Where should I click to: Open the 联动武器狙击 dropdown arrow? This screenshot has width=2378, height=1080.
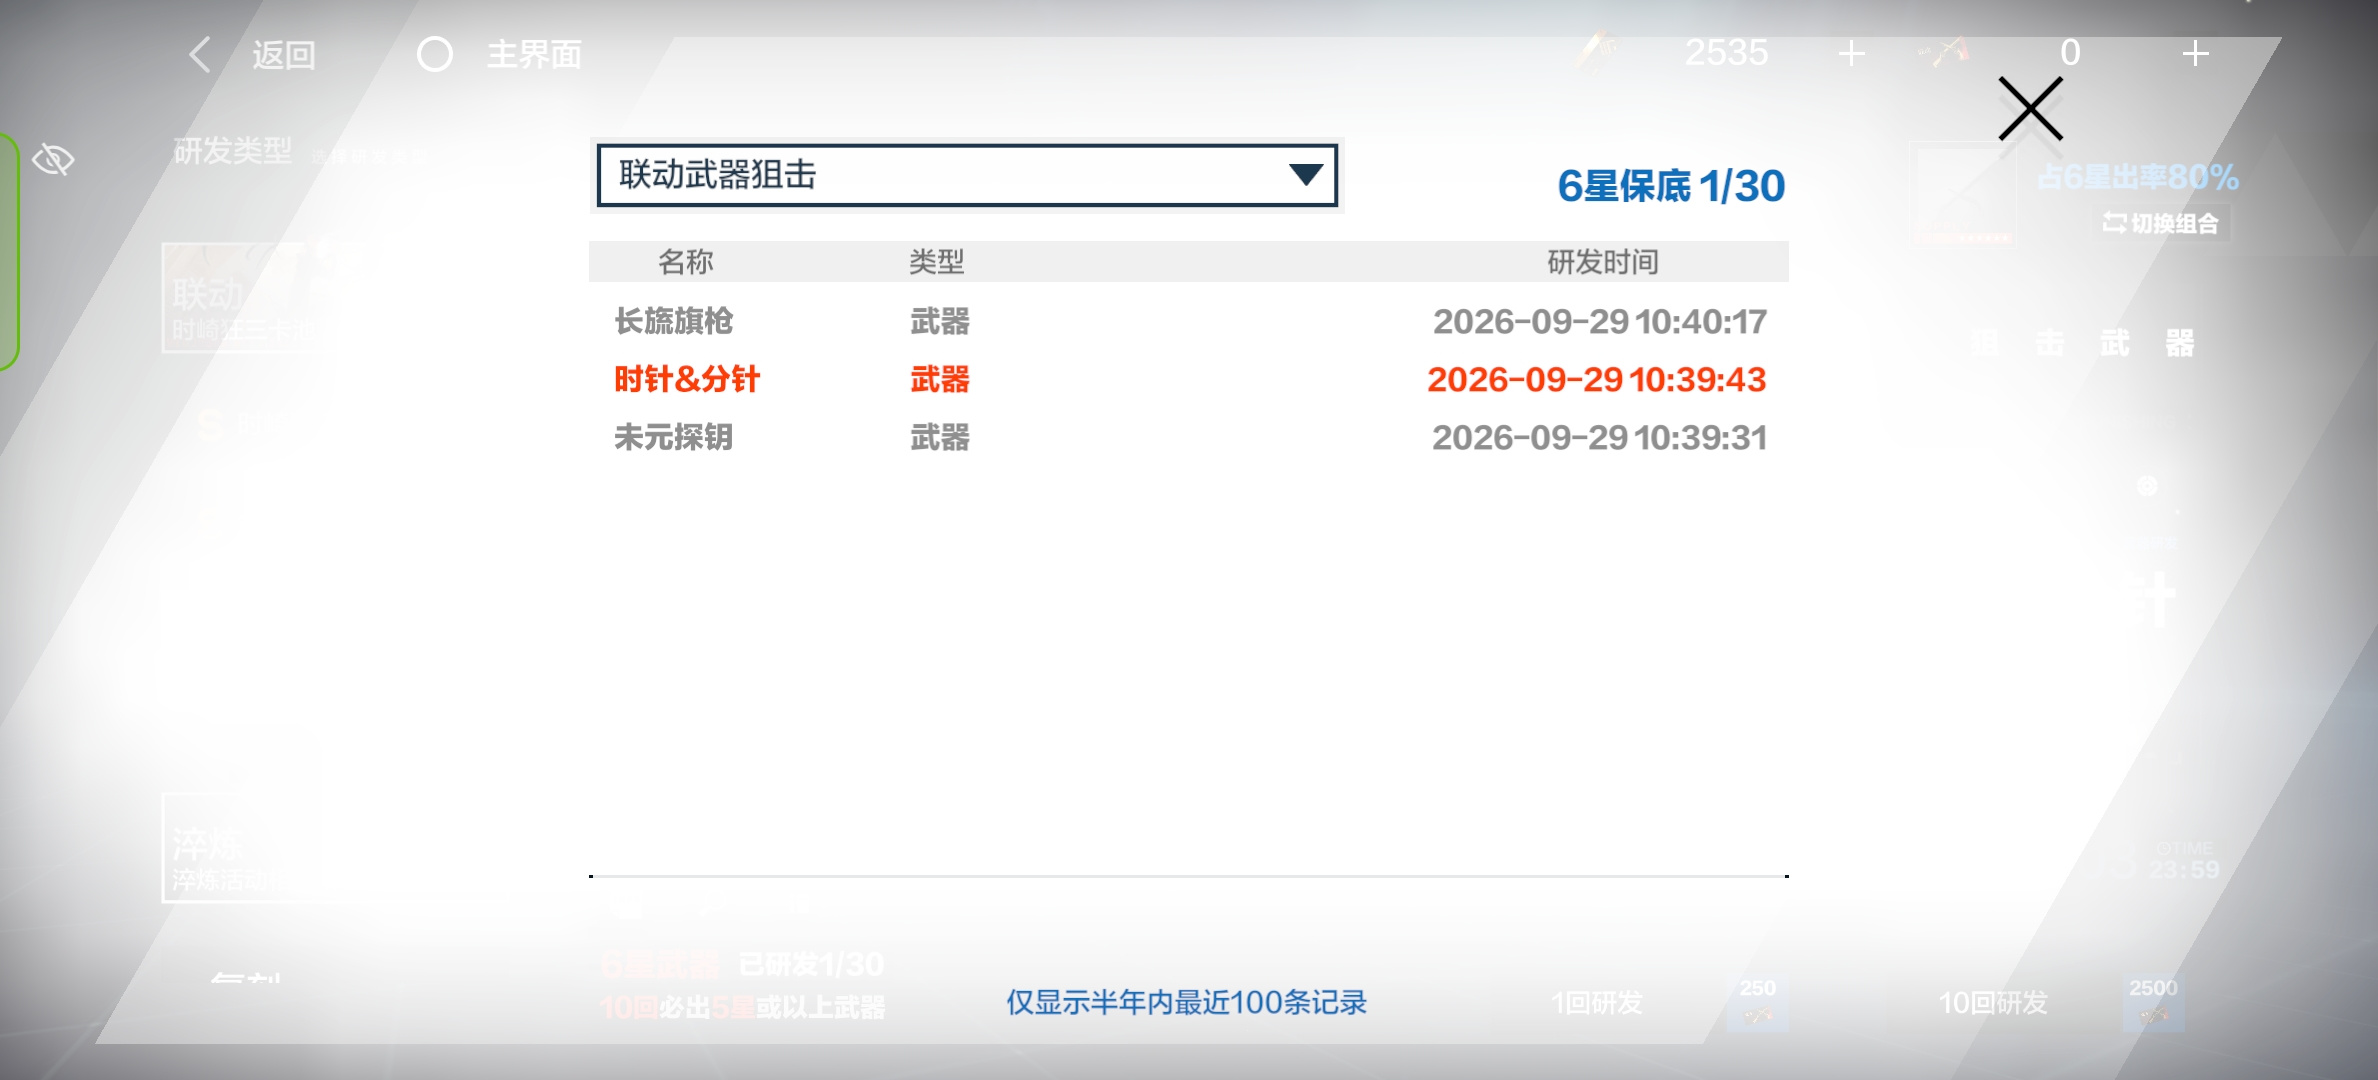[1305, 175]
